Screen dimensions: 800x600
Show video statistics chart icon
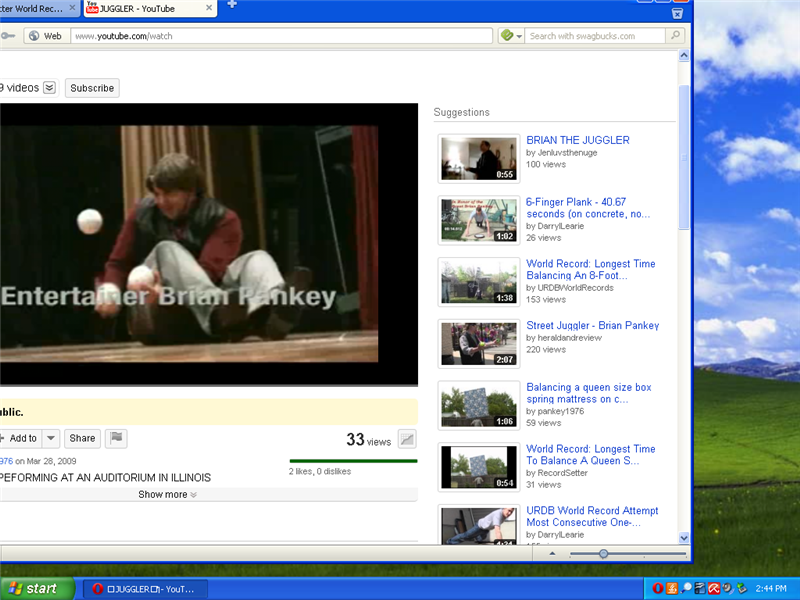tap(407, 439)
